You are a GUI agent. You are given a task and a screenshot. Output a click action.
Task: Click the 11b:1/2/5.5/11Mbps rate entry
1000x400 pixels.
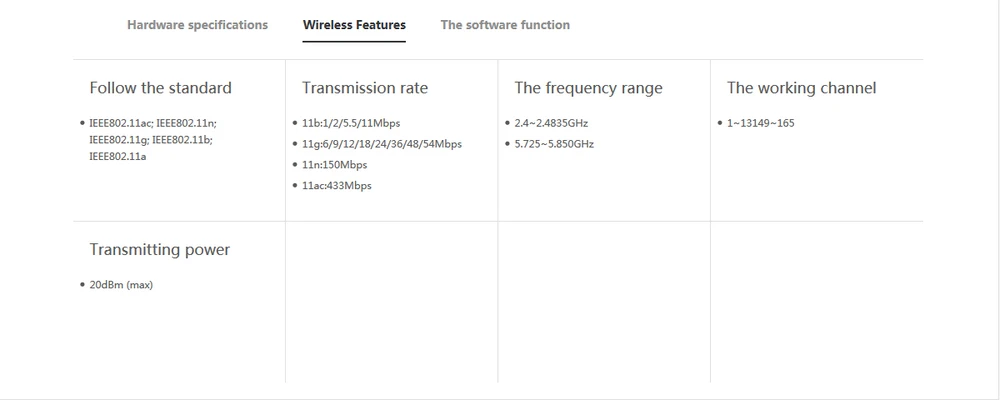351,123
